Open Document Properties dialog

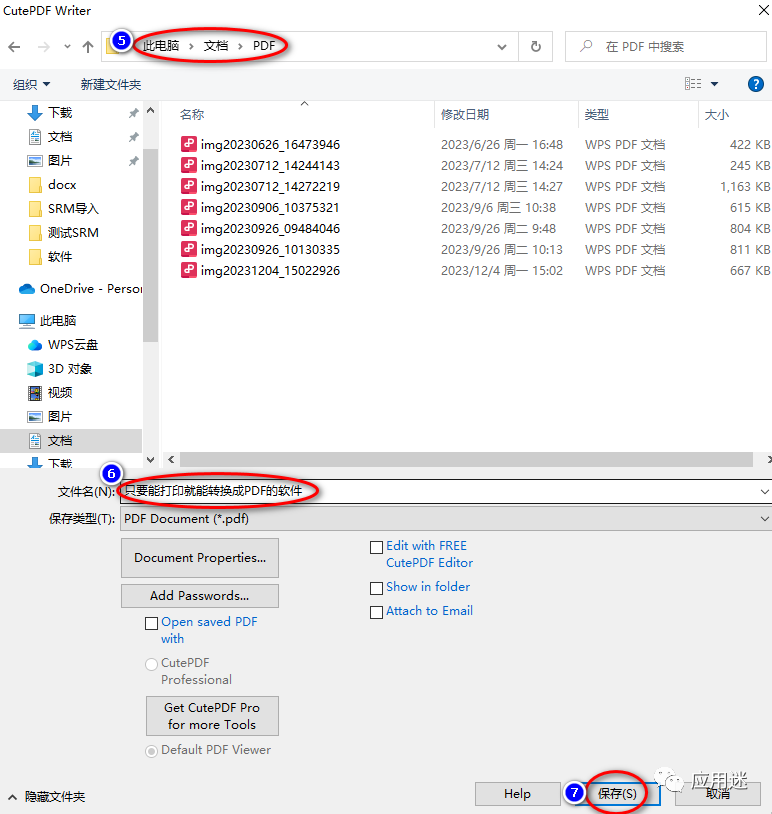[200, 558]
